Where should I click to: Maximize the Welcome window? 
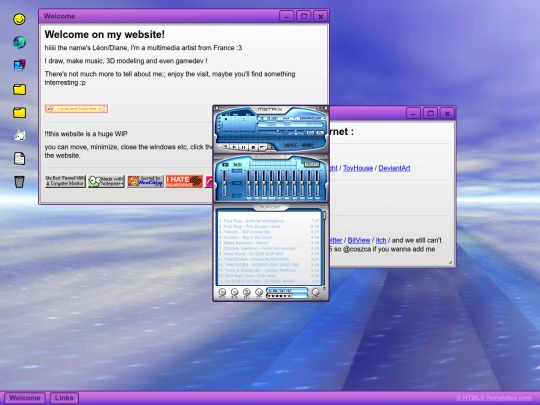304,16
